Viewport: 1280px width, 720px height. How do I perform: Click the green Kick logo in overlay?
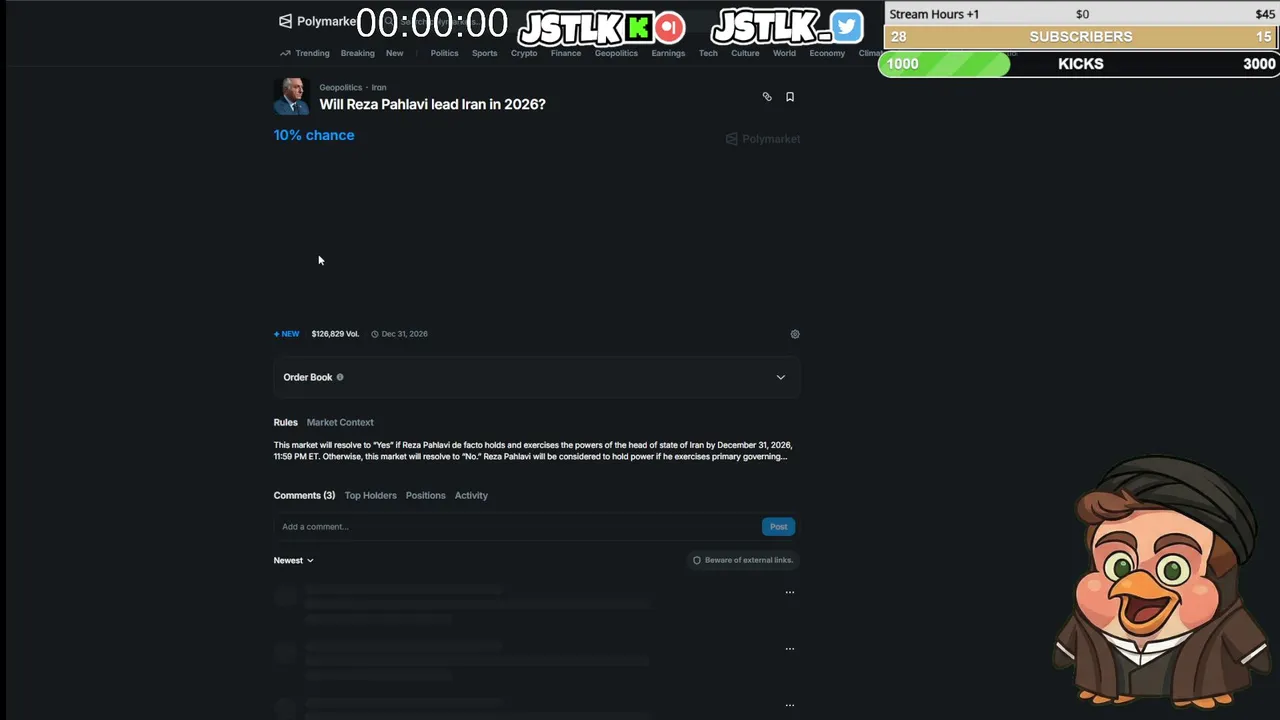[x=639, y=27]
